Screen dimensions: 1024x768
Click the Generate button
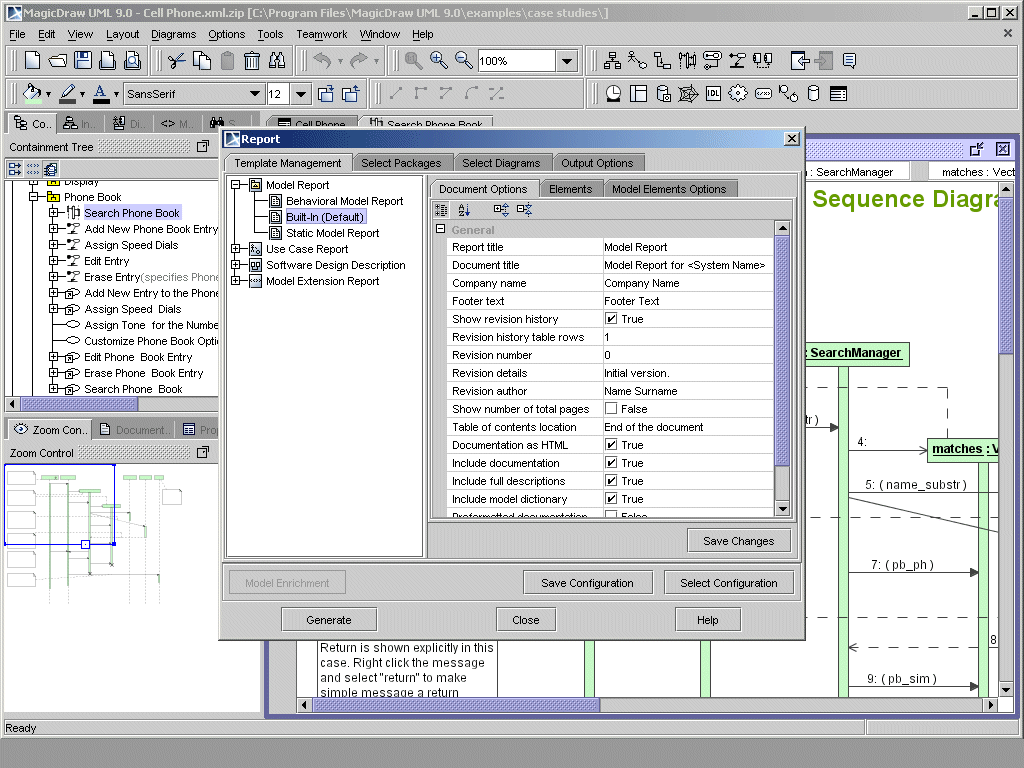pos(329,620)
